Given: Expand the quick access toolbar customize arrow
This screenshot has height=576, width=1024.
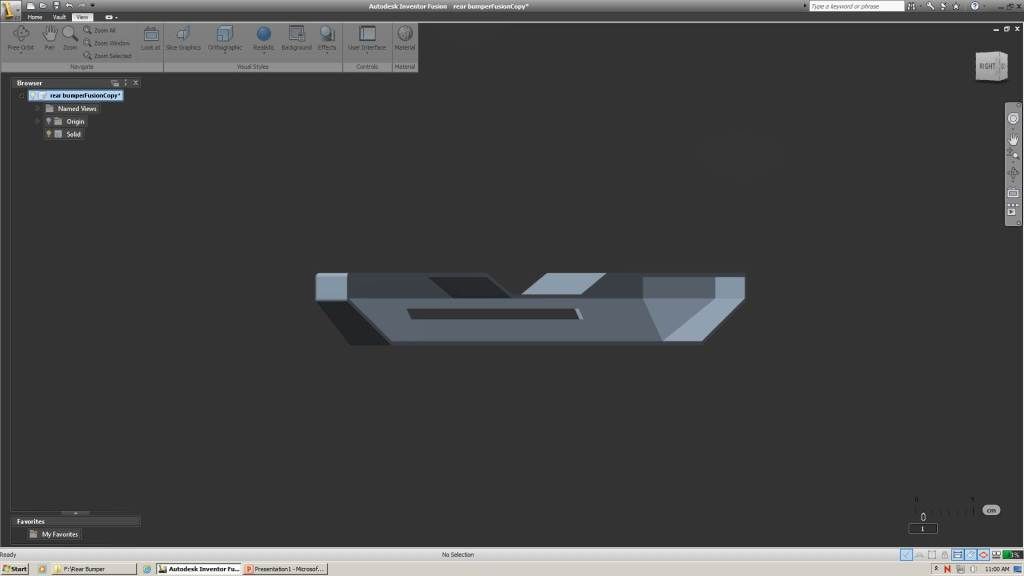Looking at the screenshot, I should pos(93,5).
